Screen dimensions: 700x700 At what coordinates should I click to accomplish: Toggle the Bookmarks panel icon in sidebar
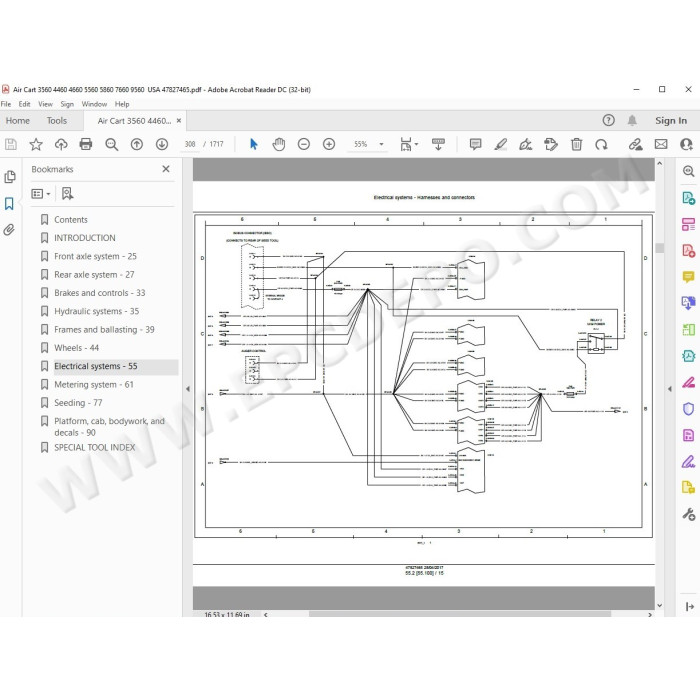(9, 204)
